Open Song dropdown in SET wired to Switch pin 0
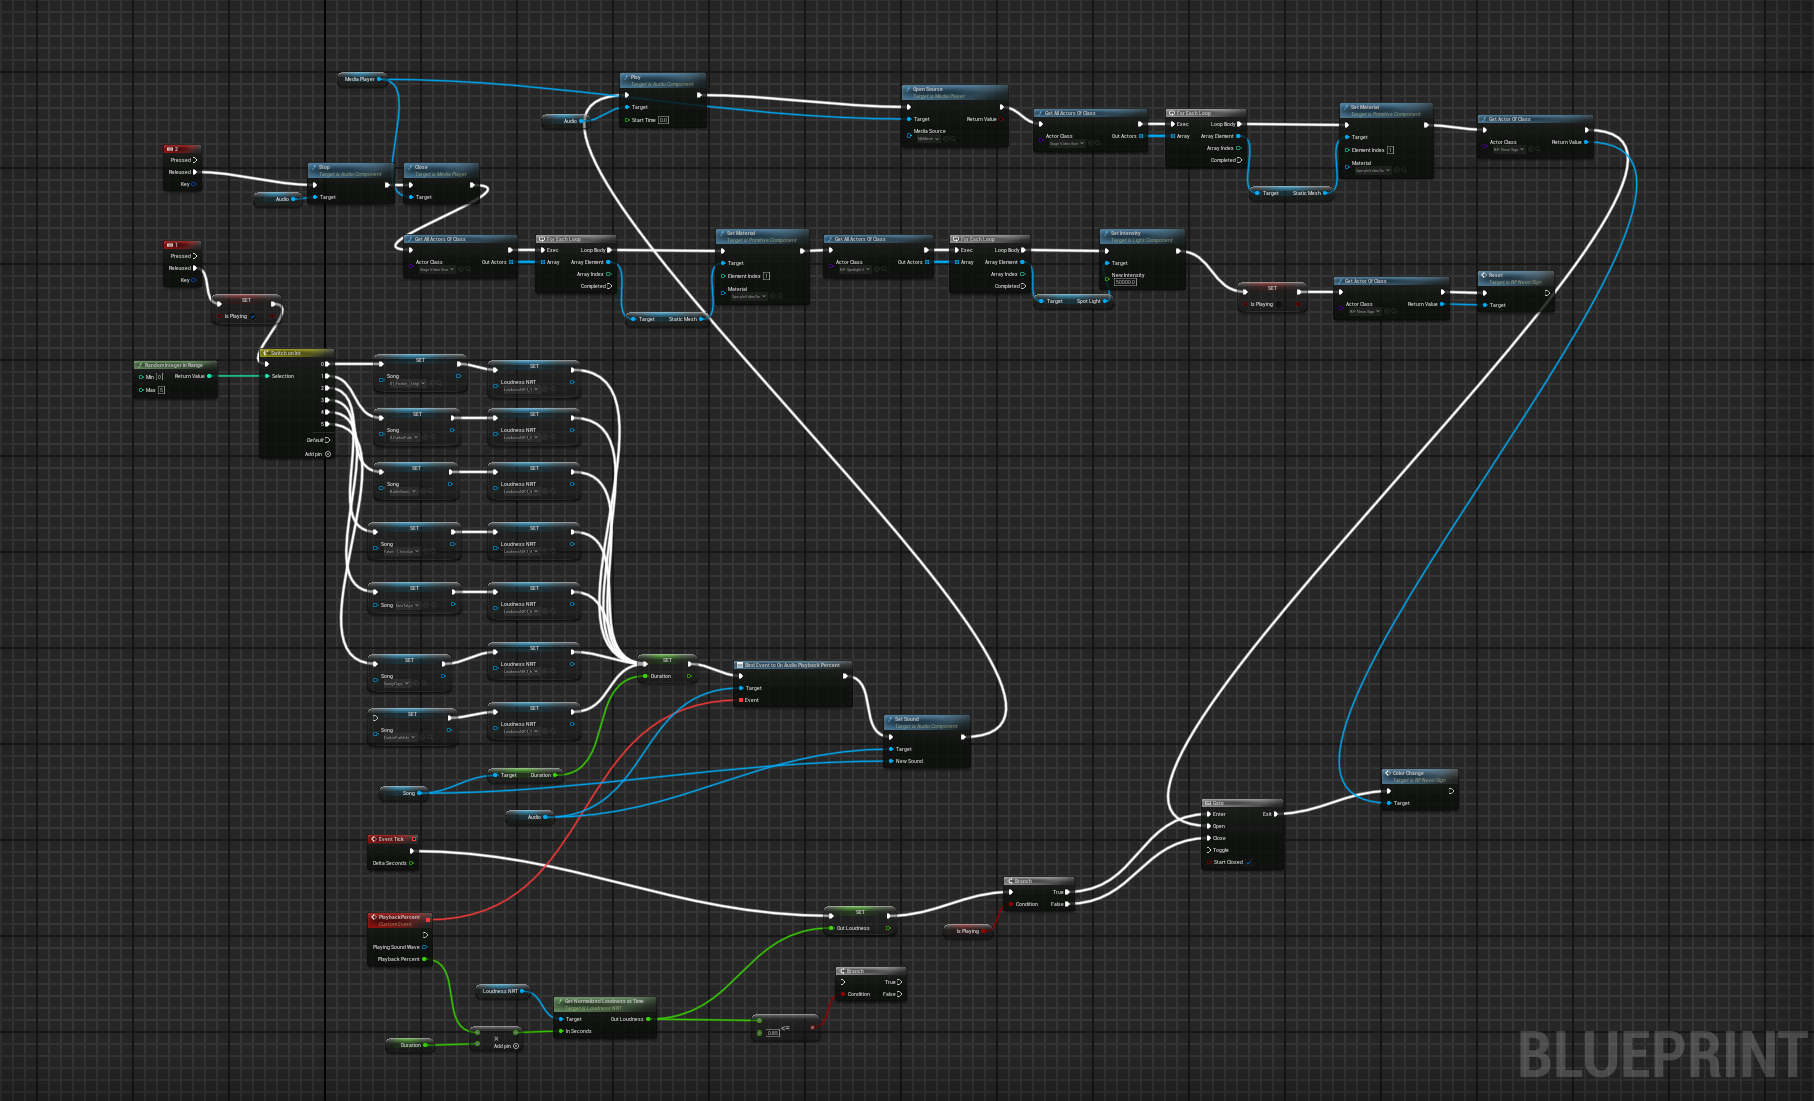The width and height of the screenshot is (1814, 1101). click(x=407, y=383)
